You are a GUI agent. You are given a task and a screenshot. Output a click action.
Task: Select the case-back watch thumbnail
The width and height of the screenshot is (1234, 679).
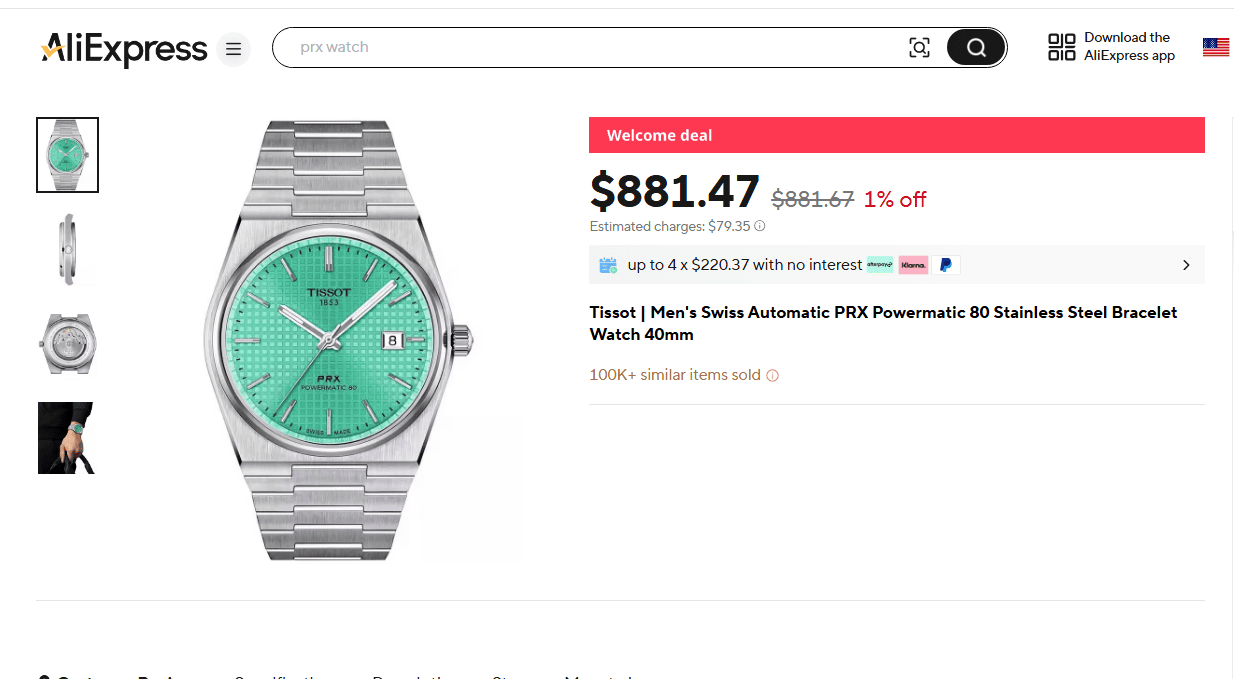(x=67, y=344)
